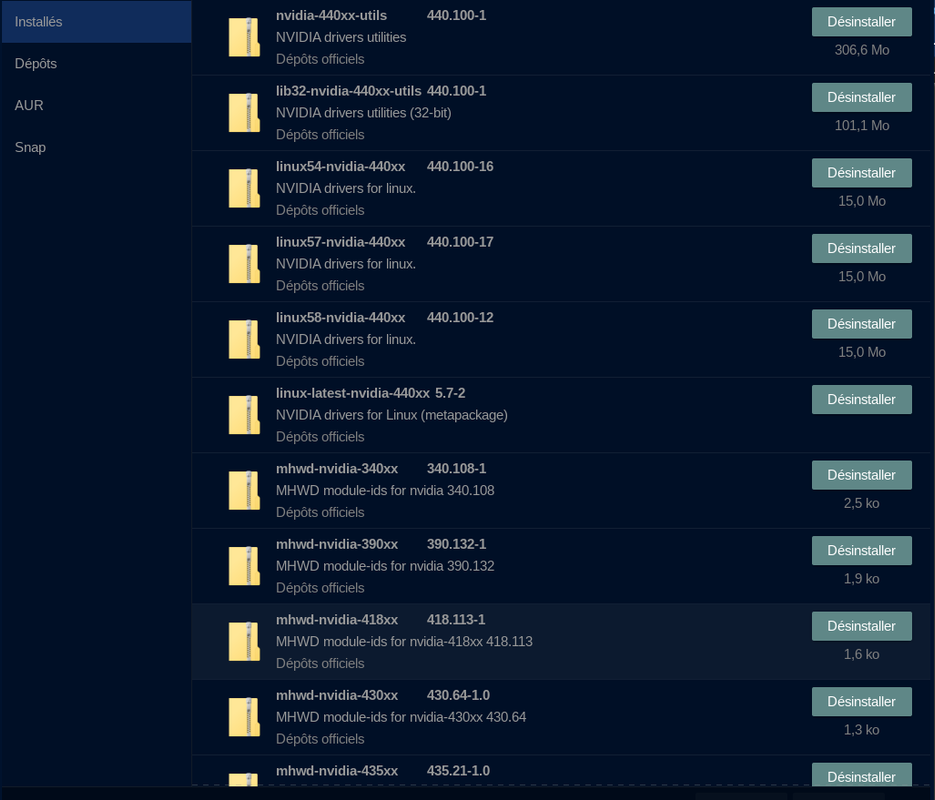Click the nvidia-440xx-utils package icon

click(x=244, y=37)
